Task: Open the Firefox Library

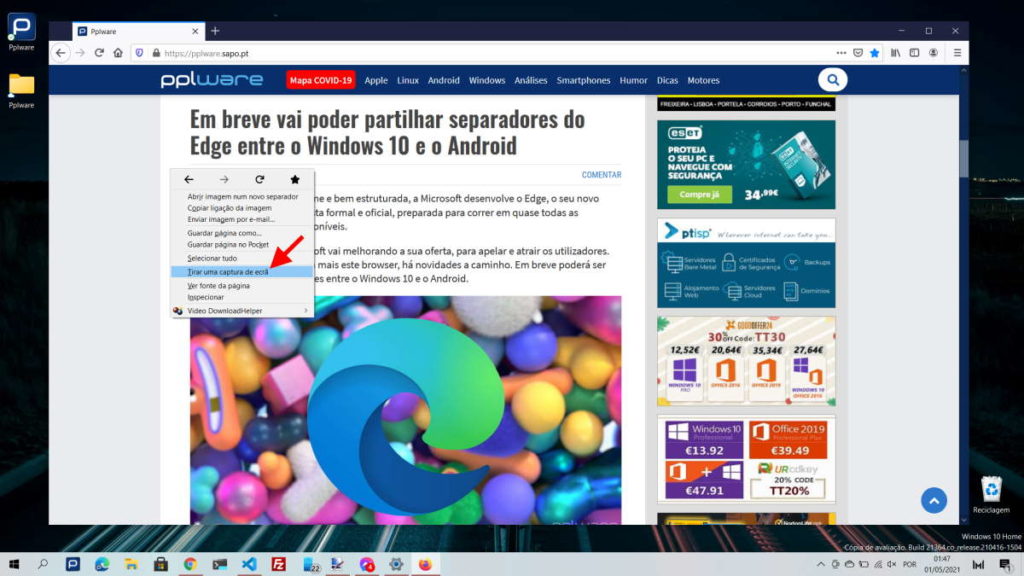Action: tap(895, 52)
